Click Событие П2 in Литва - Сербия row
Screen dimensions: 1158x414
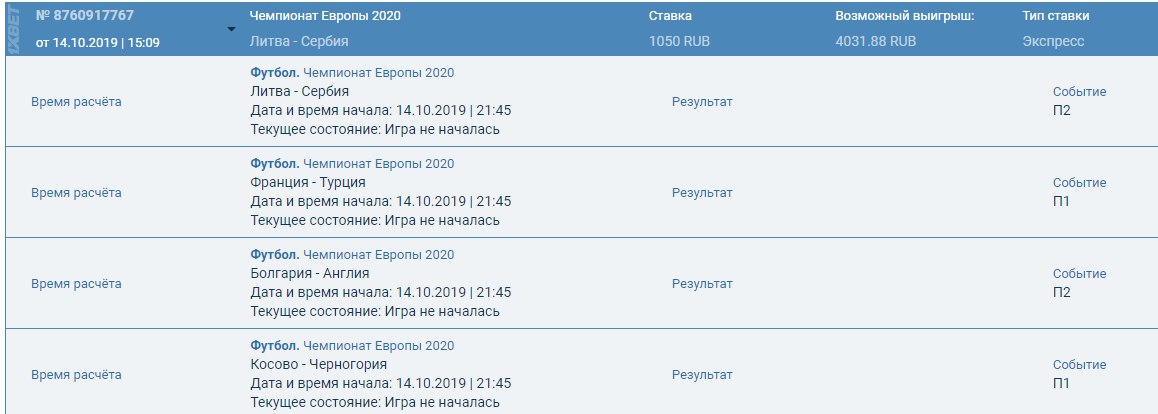pyautogui.click(x=1062, y=110)
